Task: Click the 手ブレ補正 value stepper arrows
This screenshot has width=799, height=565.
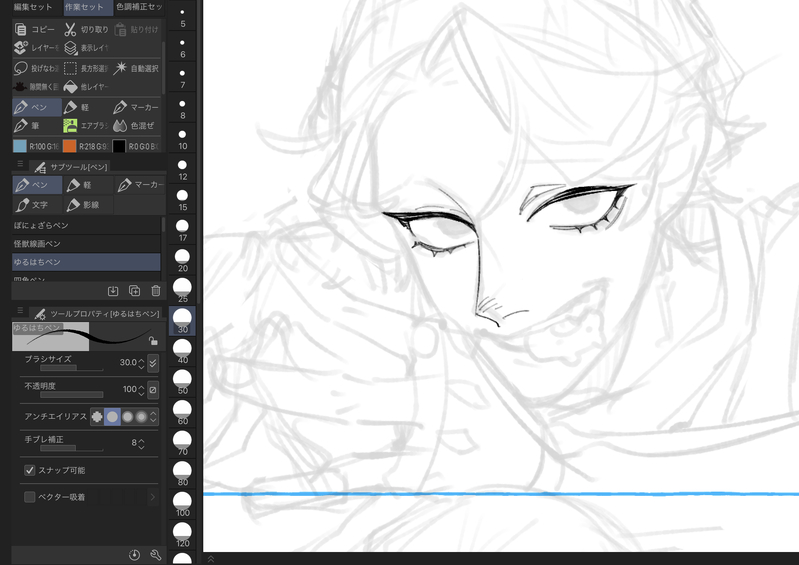Action: (141, 443)
